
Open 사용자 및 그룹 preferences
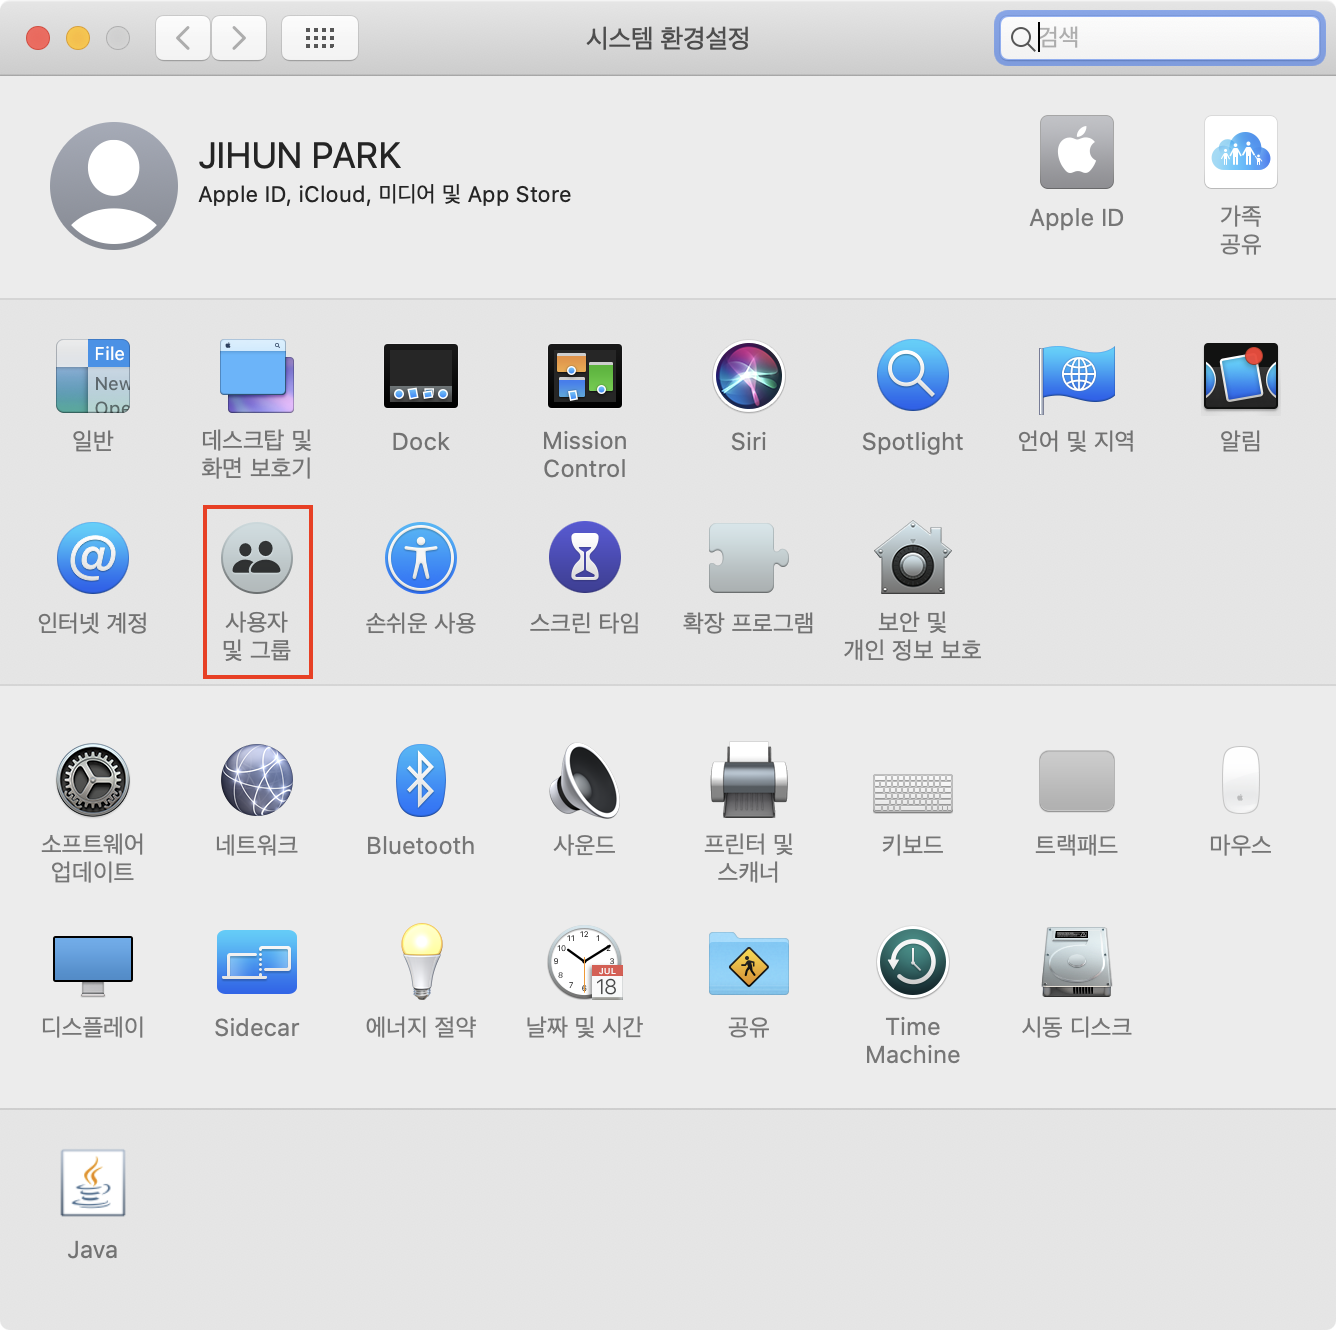click(x=257, y=558)
